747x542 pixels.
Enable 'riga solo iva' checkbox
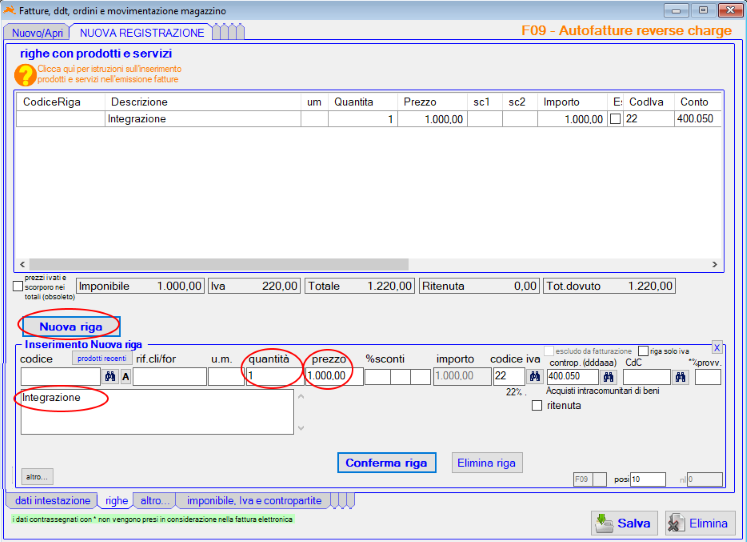pos(643,351)
